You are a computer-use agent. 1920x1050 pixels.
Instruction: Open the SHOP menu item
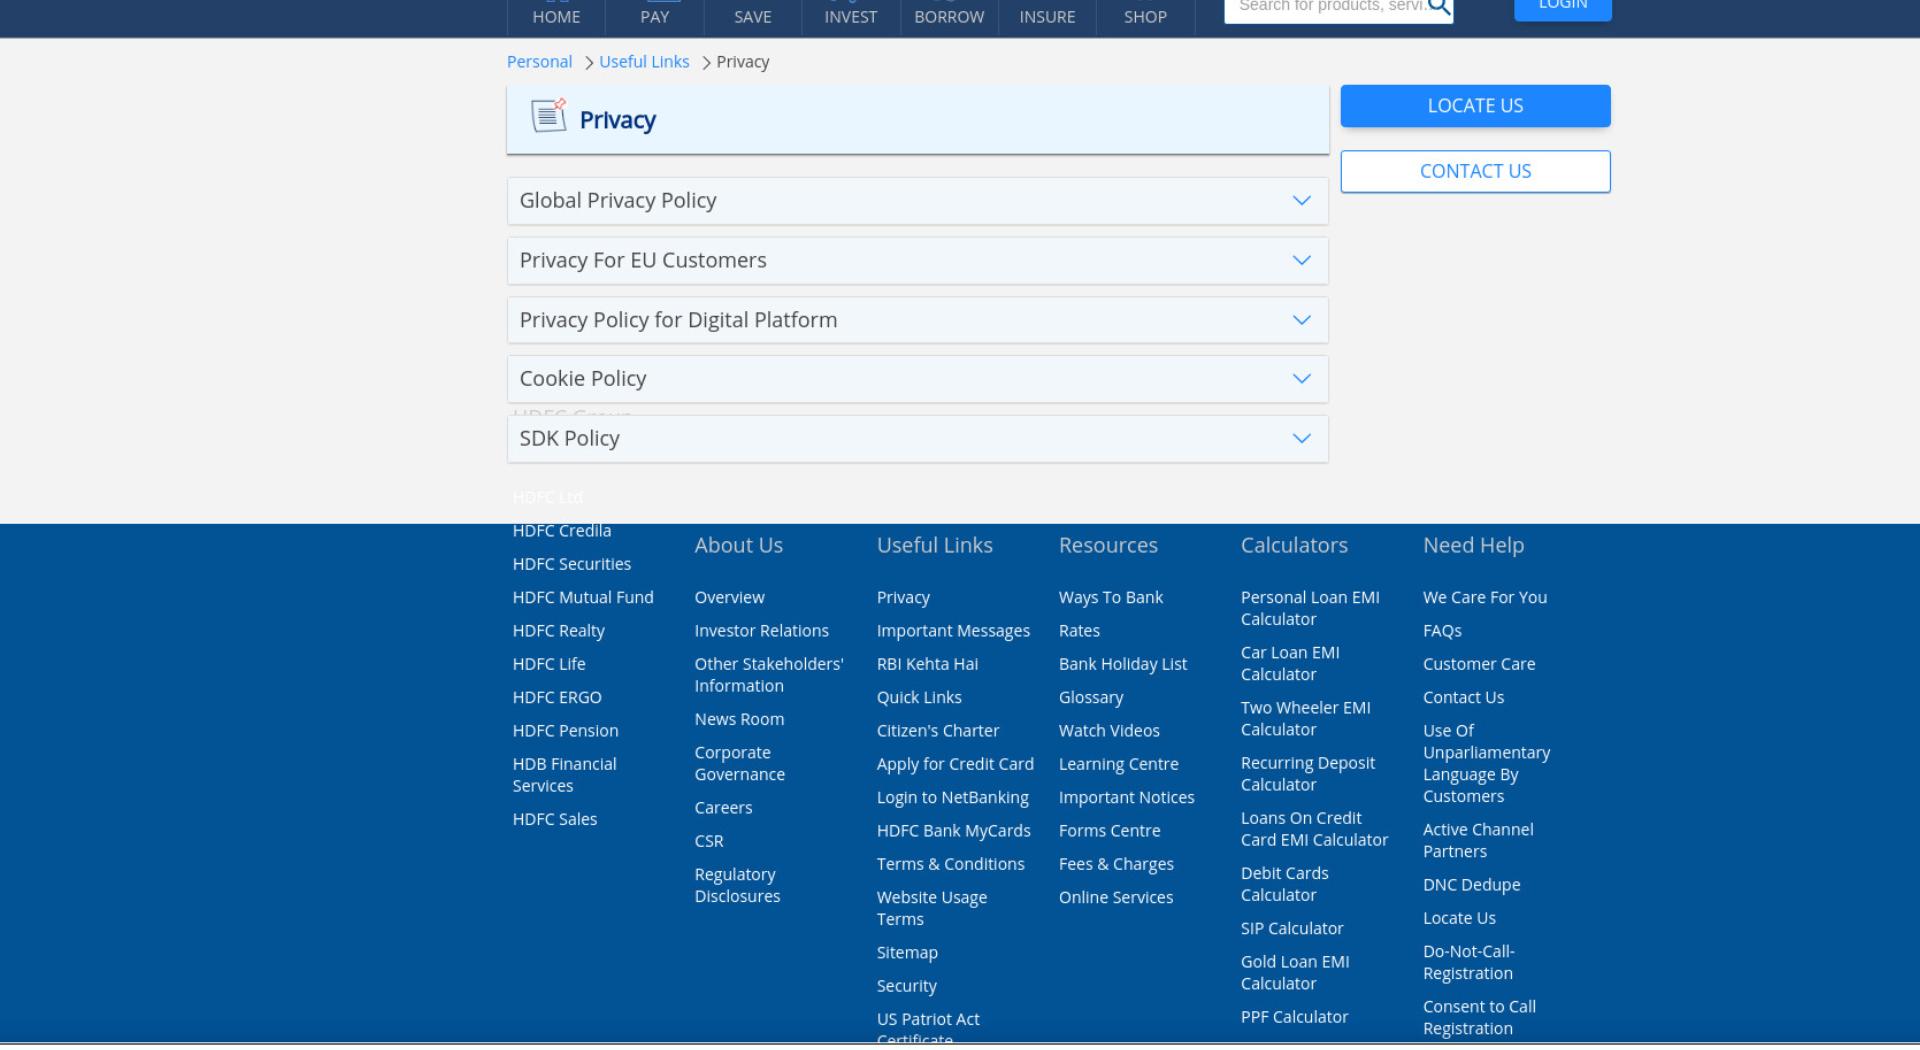[1145, 17]
